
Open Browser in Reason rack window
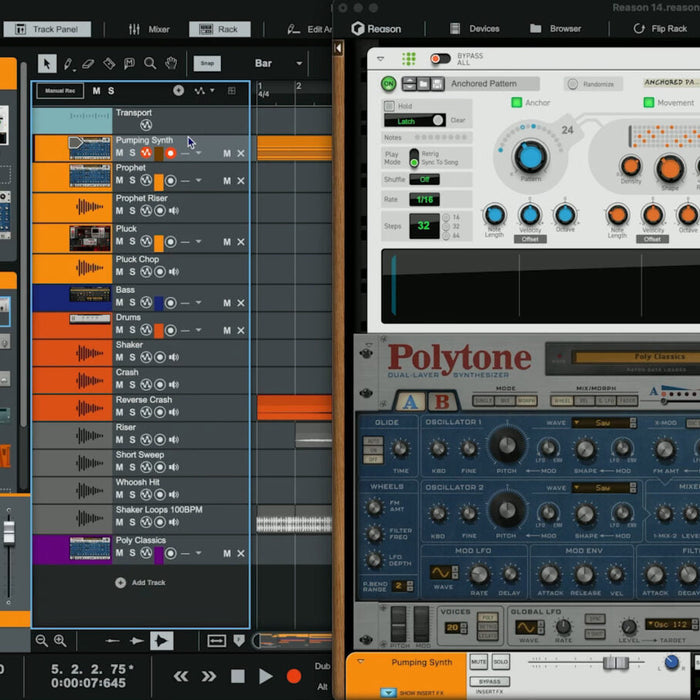[x=556, y=29]
